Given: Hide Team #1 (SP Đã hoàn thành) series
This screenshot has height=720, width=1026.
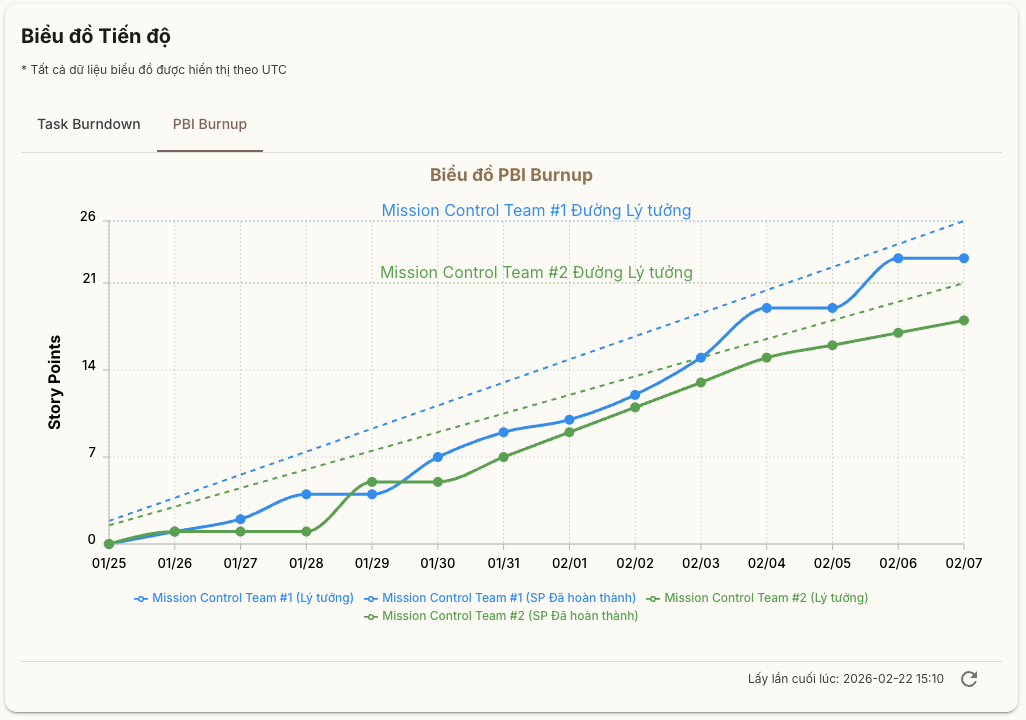Looking at the screenshot, I should click(x=500, y=598).
